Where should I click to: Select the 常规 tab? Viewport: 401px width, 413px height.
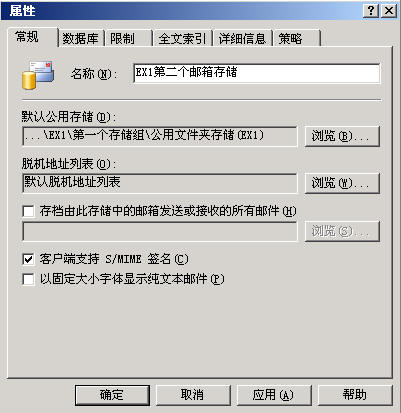[32, 37]
